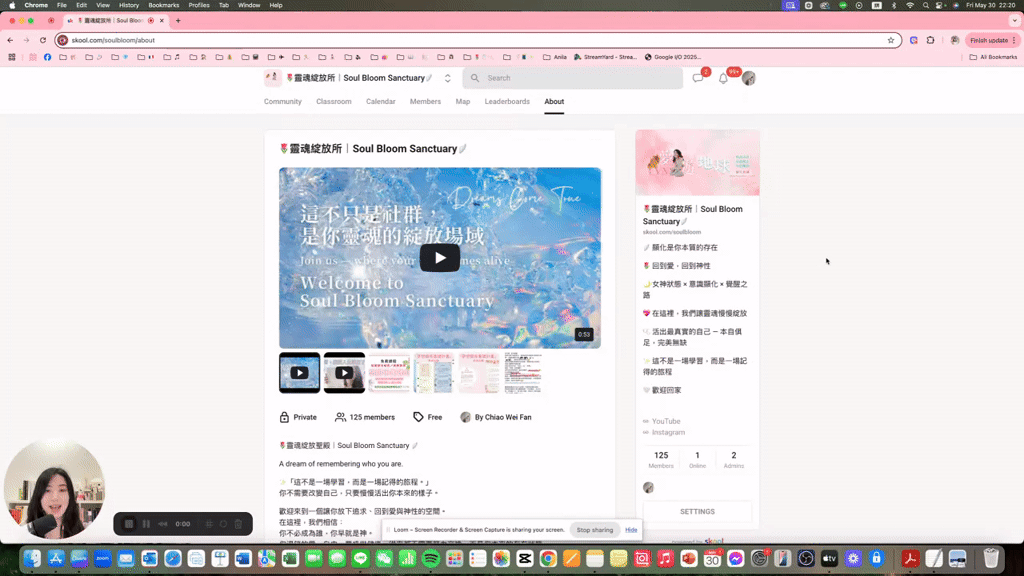
Task: Stop the Loom recording with the stop button
Action: (x=128, y=524)
